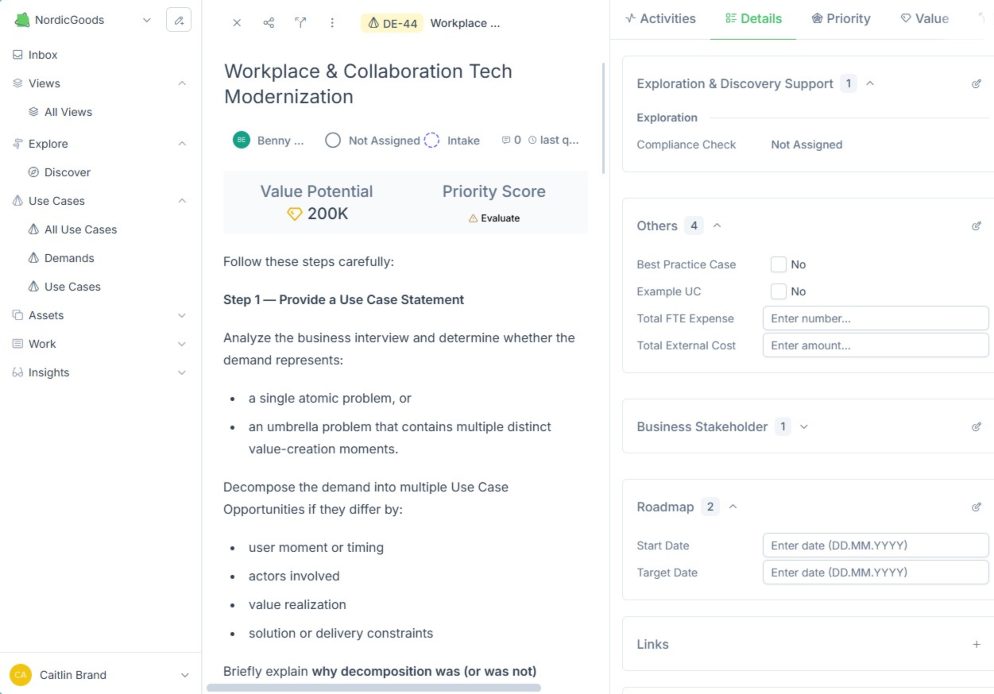Image resolution: width=994 pixels, height=694 pixels.
Task: Edit the Exploration & Discovery Support section
Action: [x=976, y=84]
